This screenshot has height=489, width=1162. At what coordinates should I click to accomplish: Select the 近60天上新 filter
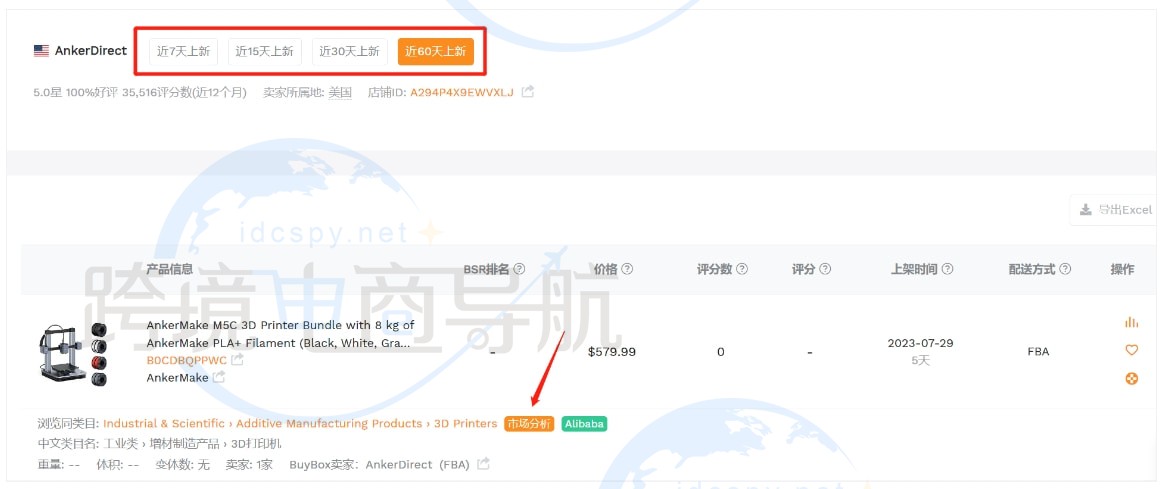tap(436, 52)
